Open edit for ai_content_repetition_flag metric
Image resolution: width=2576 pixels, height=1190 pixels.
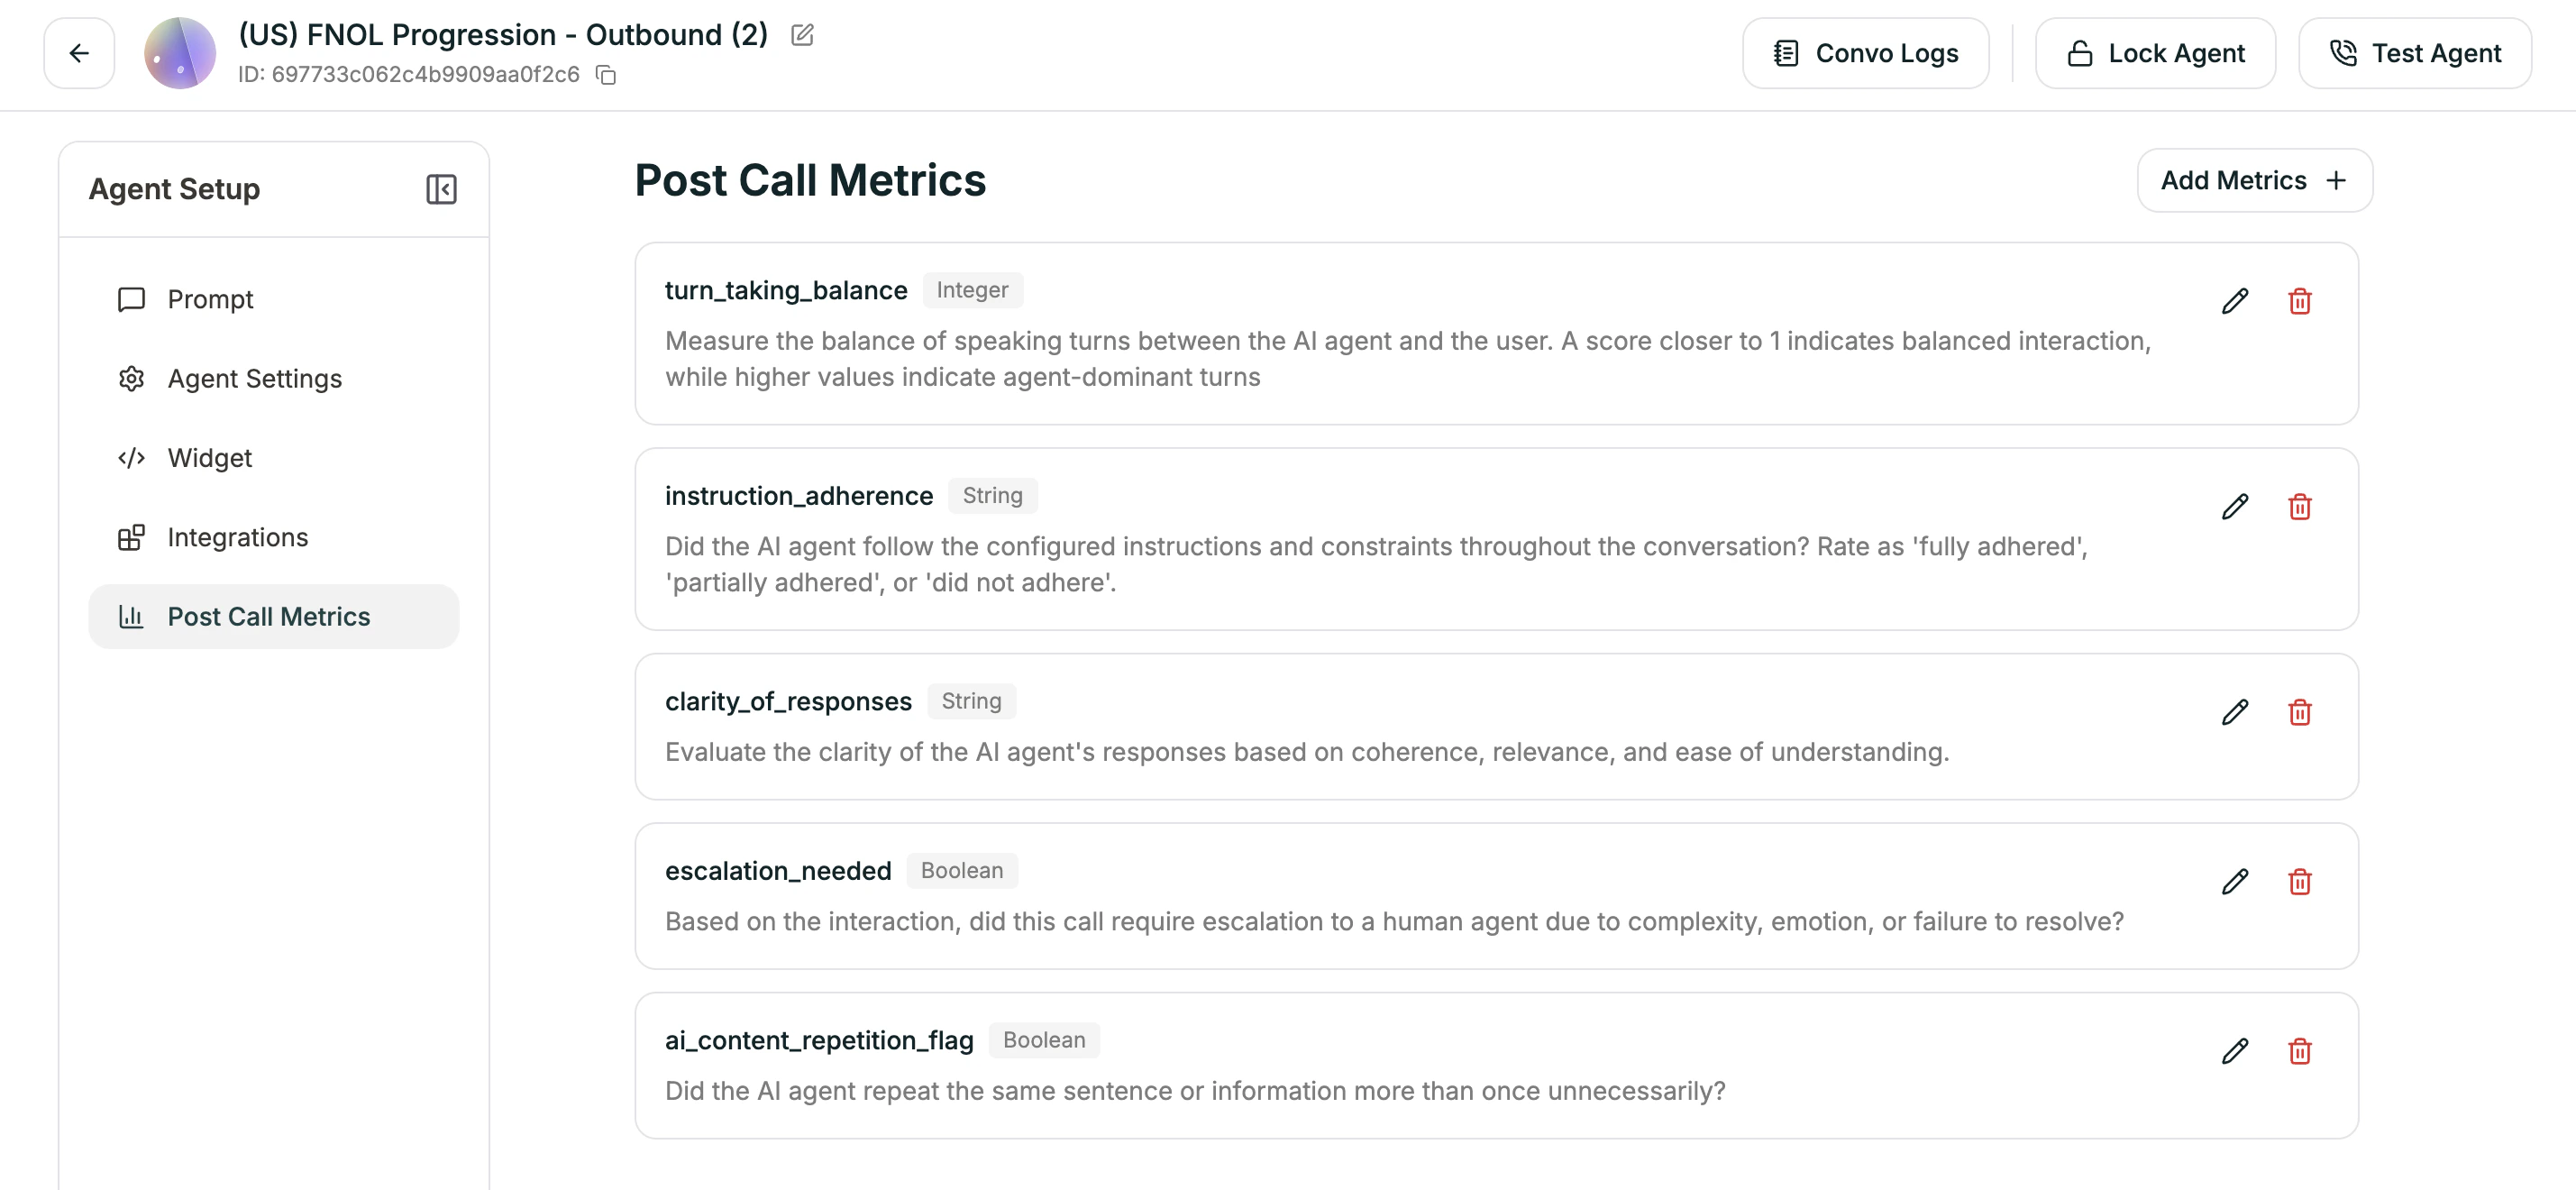[x=2235, y=1051]
